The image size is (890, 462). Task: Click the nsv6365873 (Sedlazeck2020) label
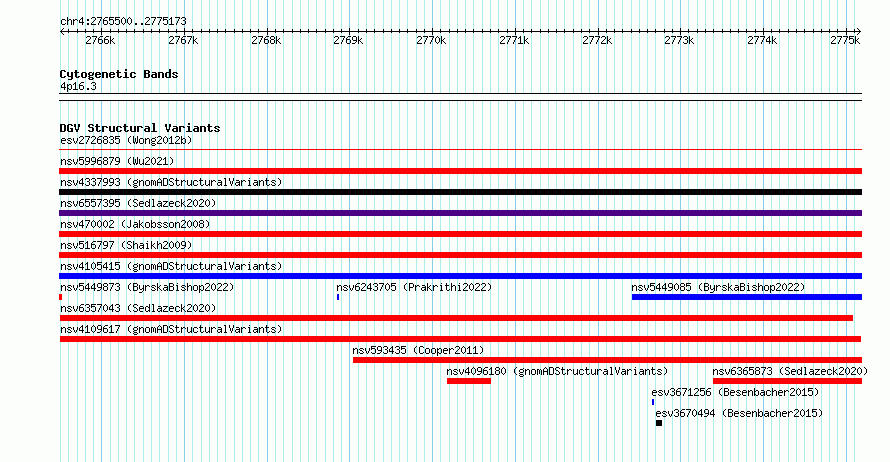[790, 371]
